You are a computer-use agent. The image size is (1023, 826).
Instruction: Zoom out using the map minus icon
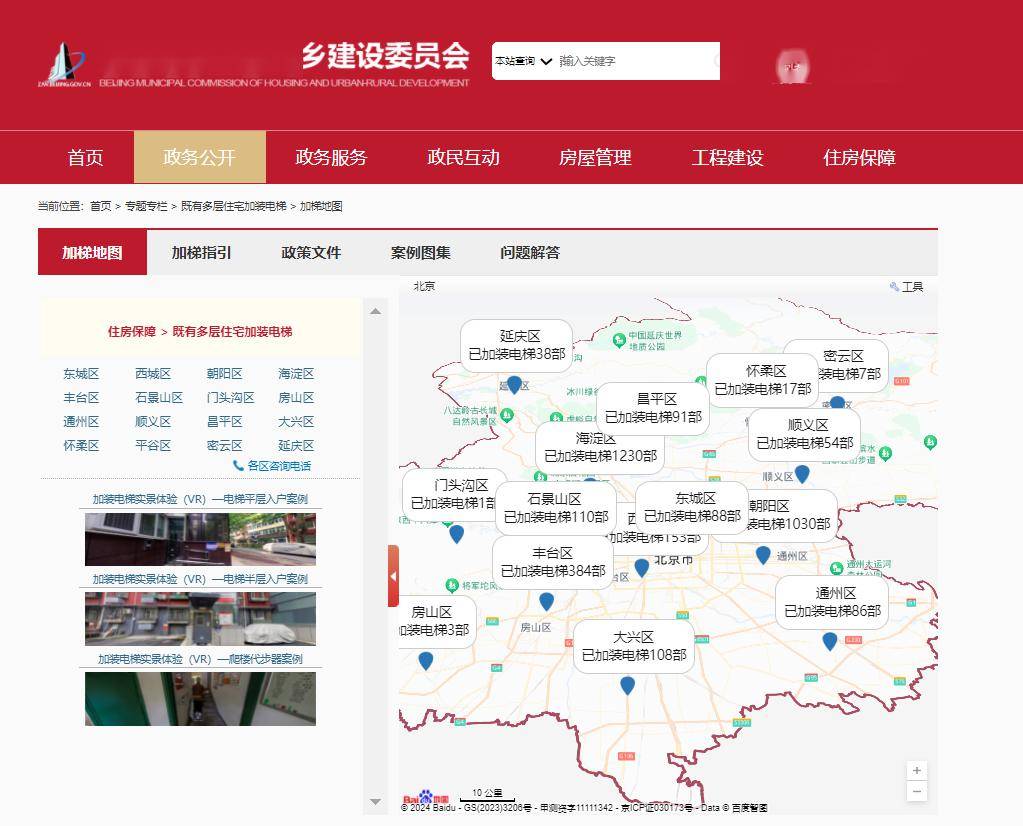(x=916, y=791)
